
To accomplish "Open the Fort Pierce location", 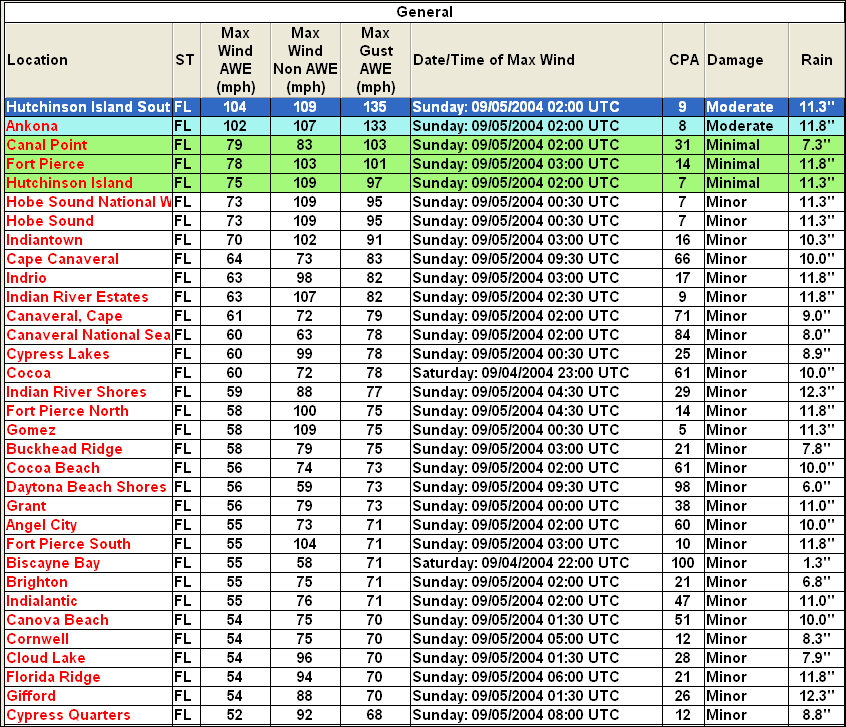I will coord(45,164).
